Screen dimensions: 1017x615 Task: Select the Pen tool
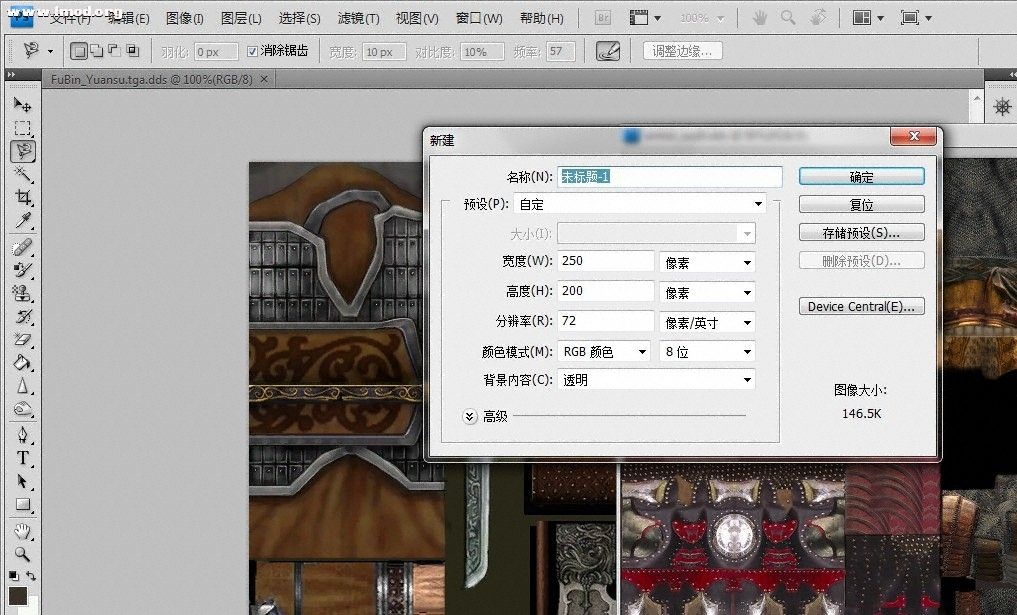point(22,435)
